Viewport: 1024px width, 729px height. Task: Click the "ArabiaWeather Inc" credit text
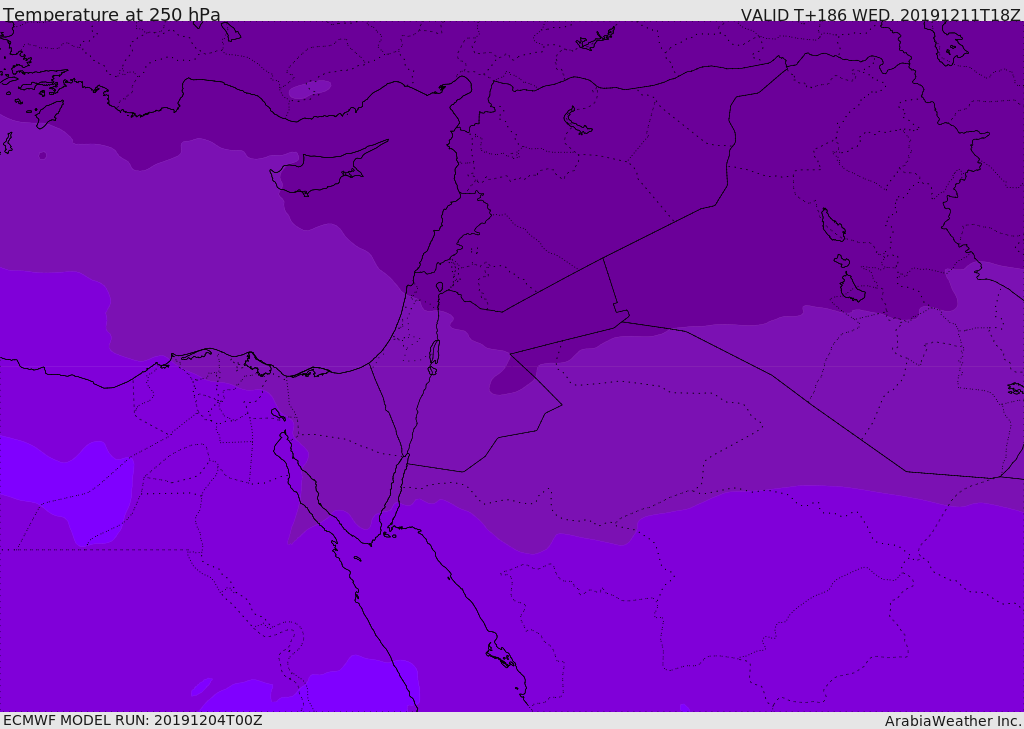pos(952,721)
